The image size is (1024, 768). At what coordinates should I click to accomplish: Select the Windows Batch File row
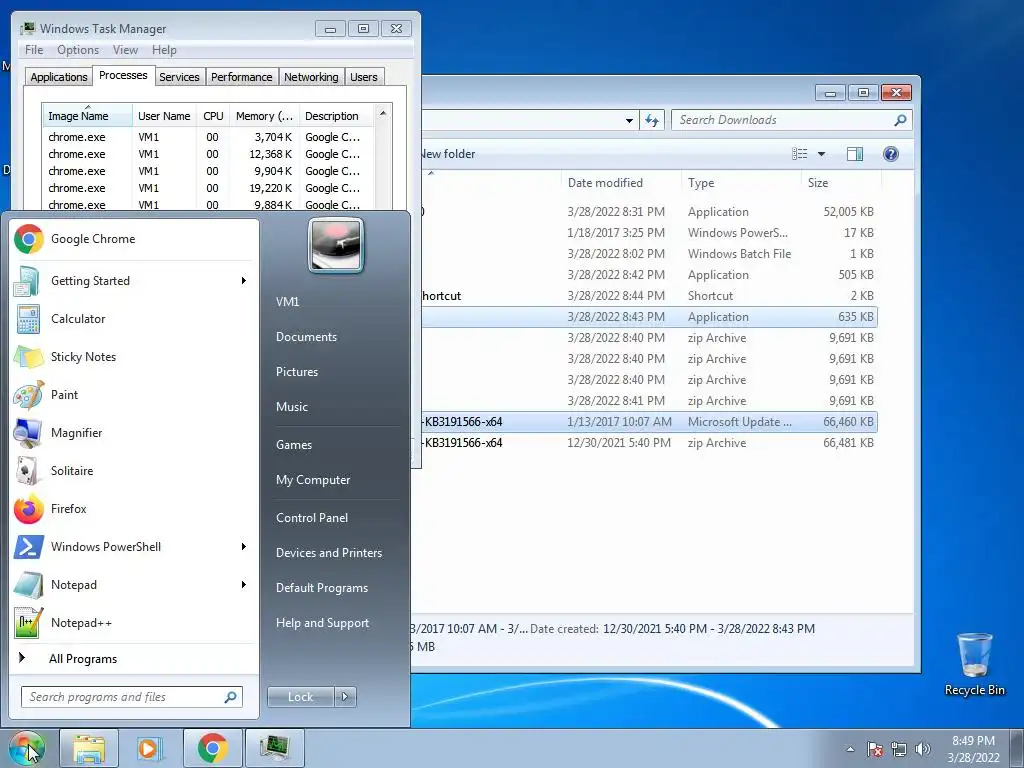tap(647, 254)
